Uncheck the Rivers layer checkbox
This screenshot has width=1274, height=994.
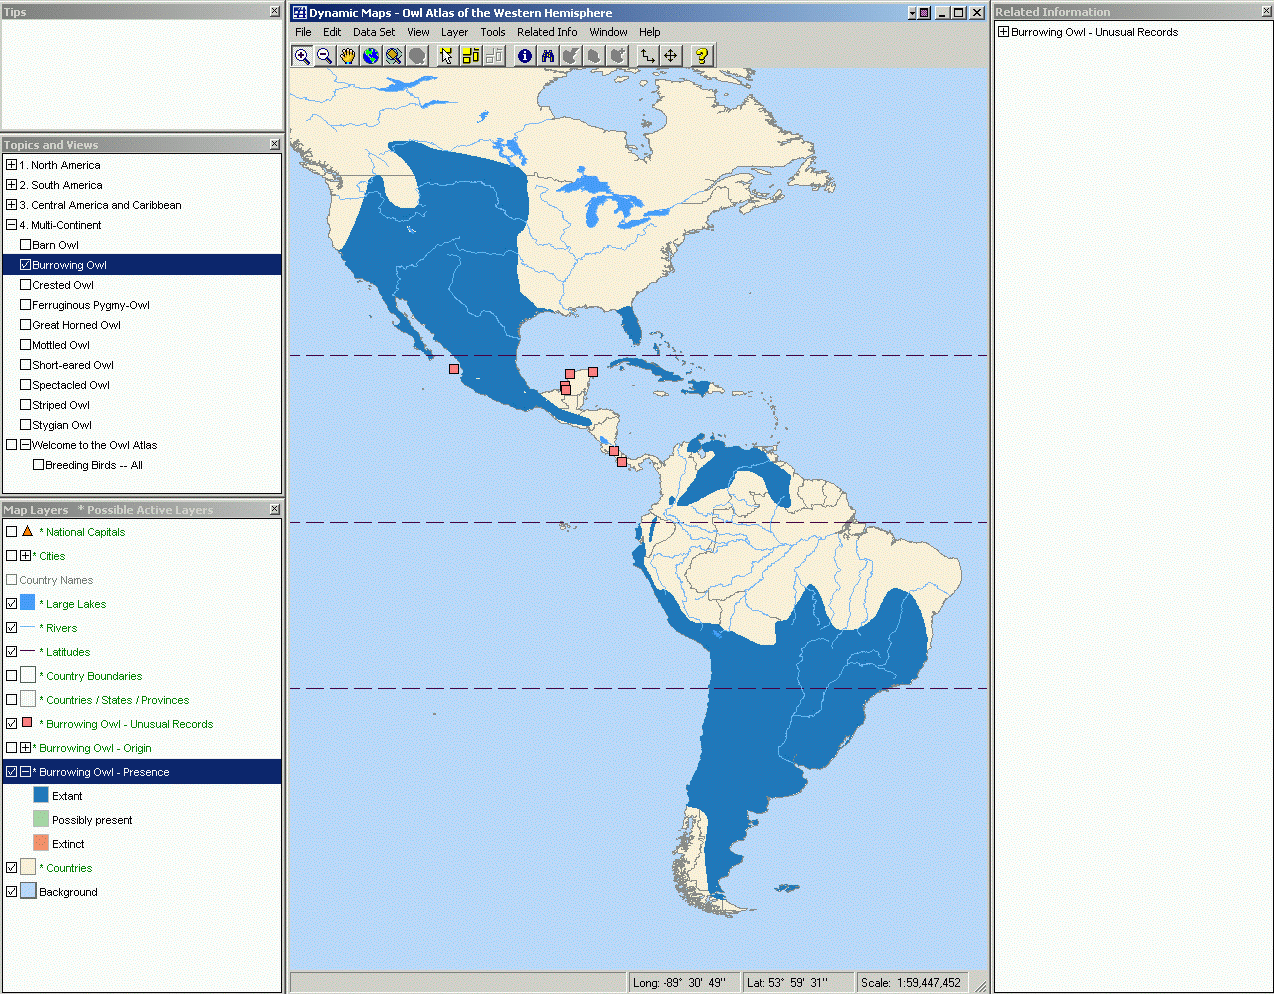pos(12,628)
